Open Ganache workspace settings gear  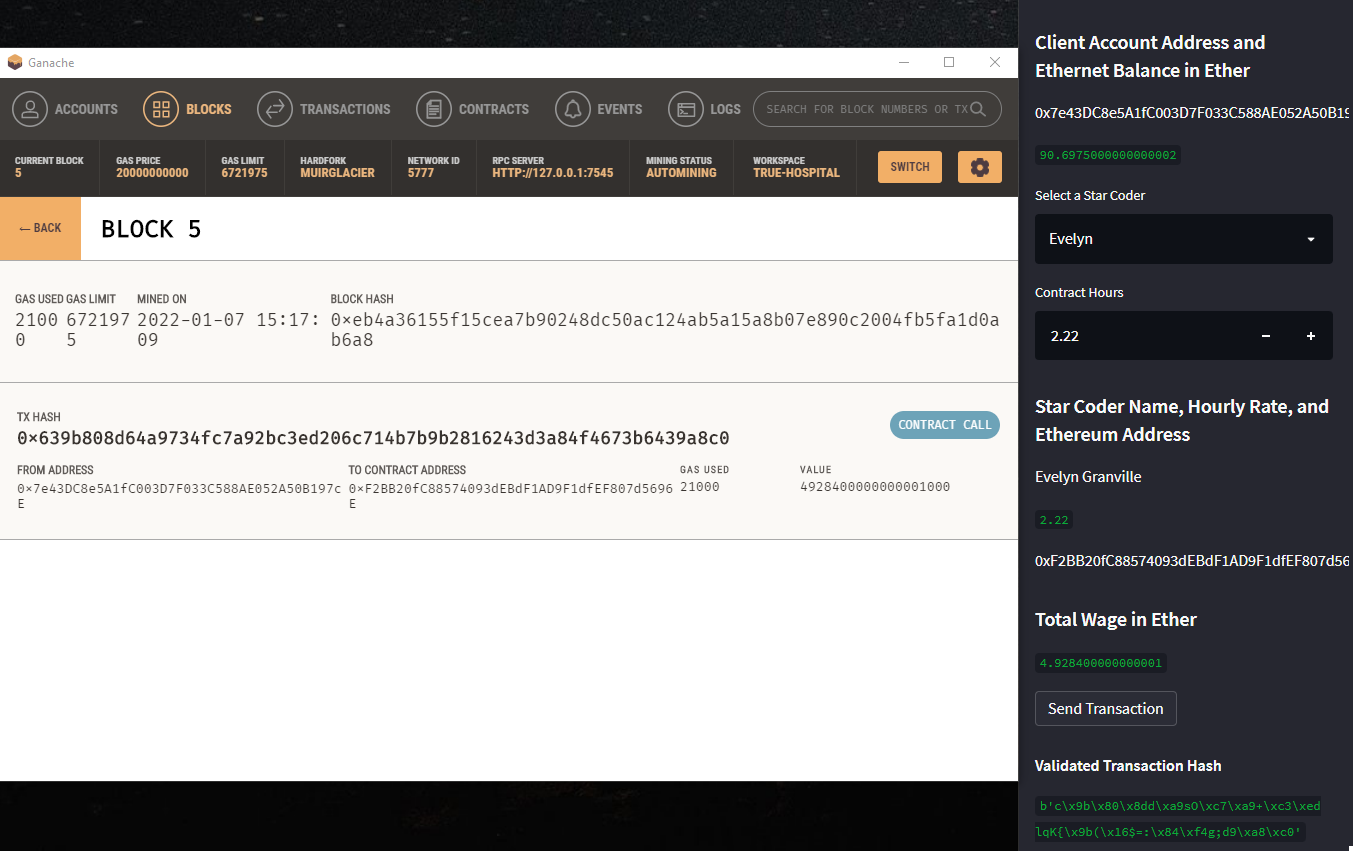pyautogui.click(x=979, y=167)
